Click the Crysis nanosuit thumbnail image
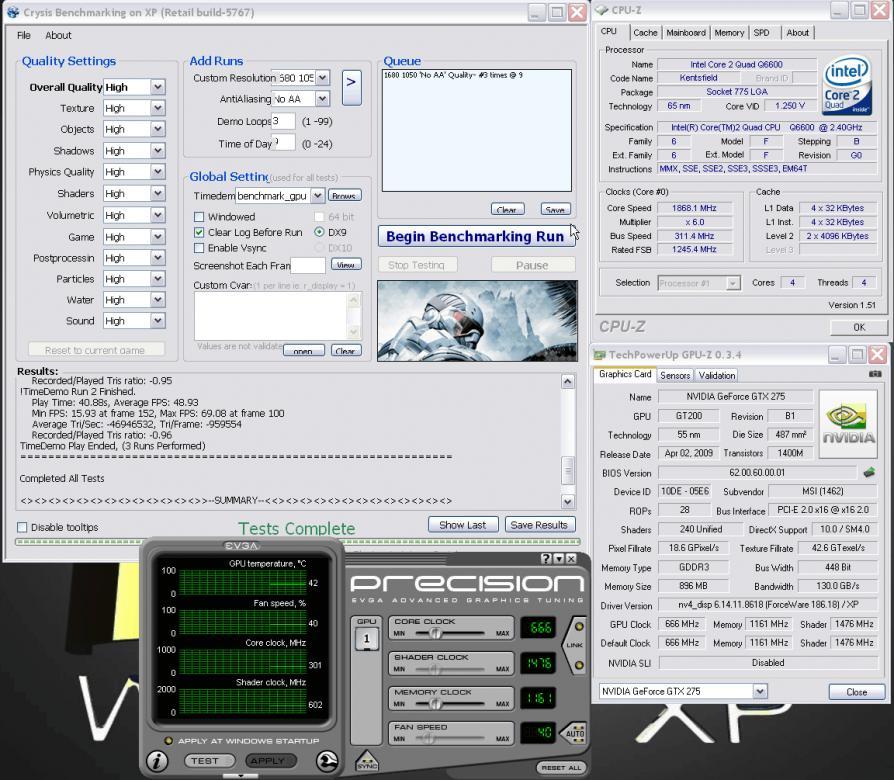Screen dimensions: 894x780 tap(477, 320)
